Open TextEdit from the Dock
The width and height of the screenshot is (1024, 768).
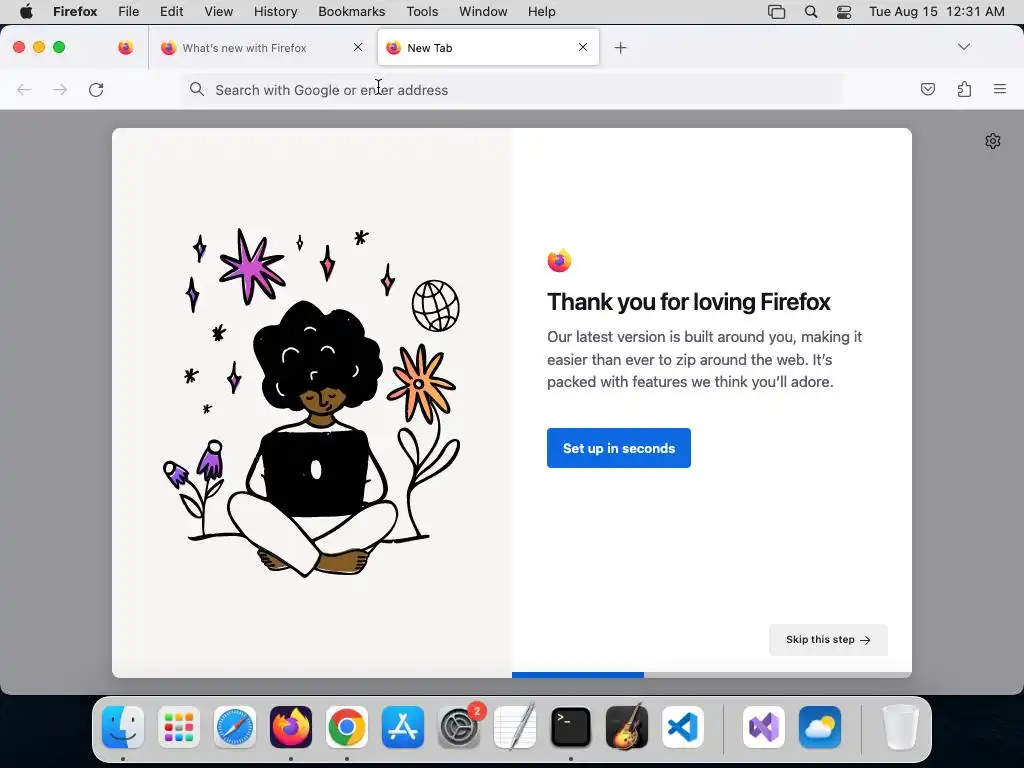(515, 727)
